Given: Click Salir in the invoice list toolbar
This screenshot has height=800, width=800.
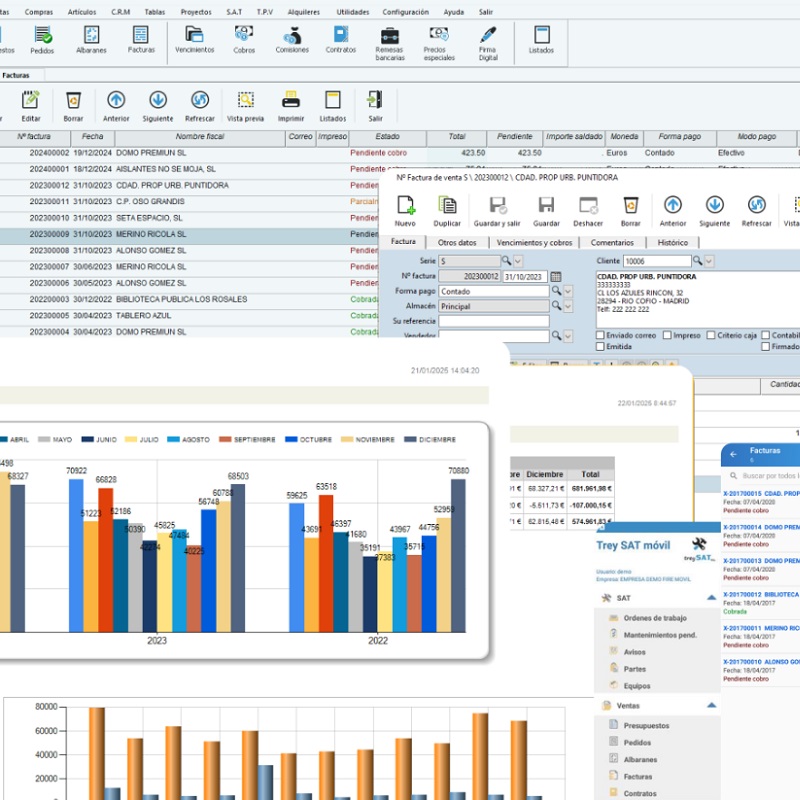Looking at the screenshot, I should coord(376,106).
